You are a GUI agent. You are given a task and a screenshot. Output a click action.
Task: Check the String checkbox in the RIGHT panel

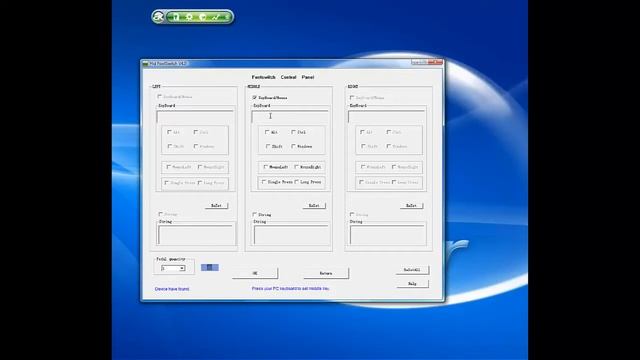(x=352, y=214)
